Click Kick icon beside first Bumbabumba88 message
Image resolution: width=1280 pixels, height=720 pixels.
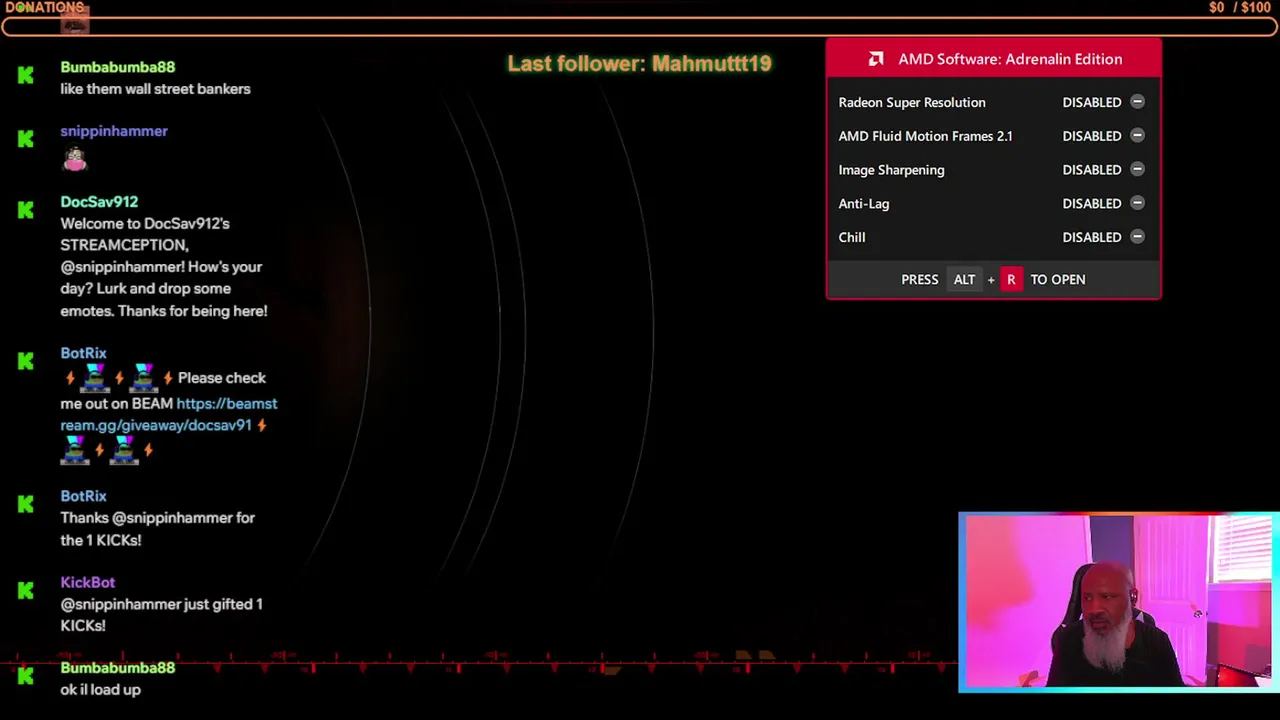(x=26, y=74)
